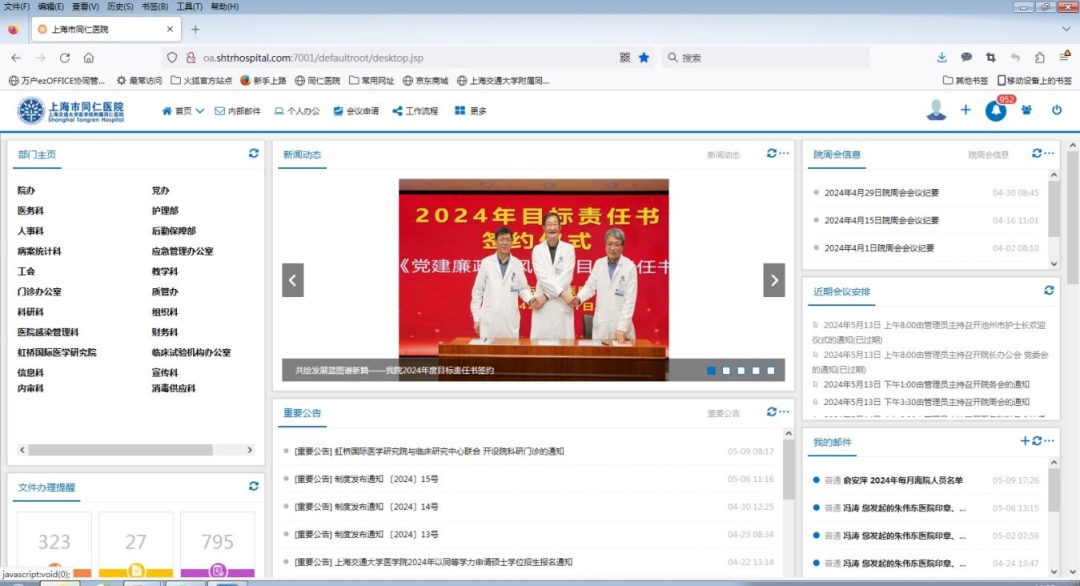
Task: Click the user avatar icon
Action: coord(936,110)
